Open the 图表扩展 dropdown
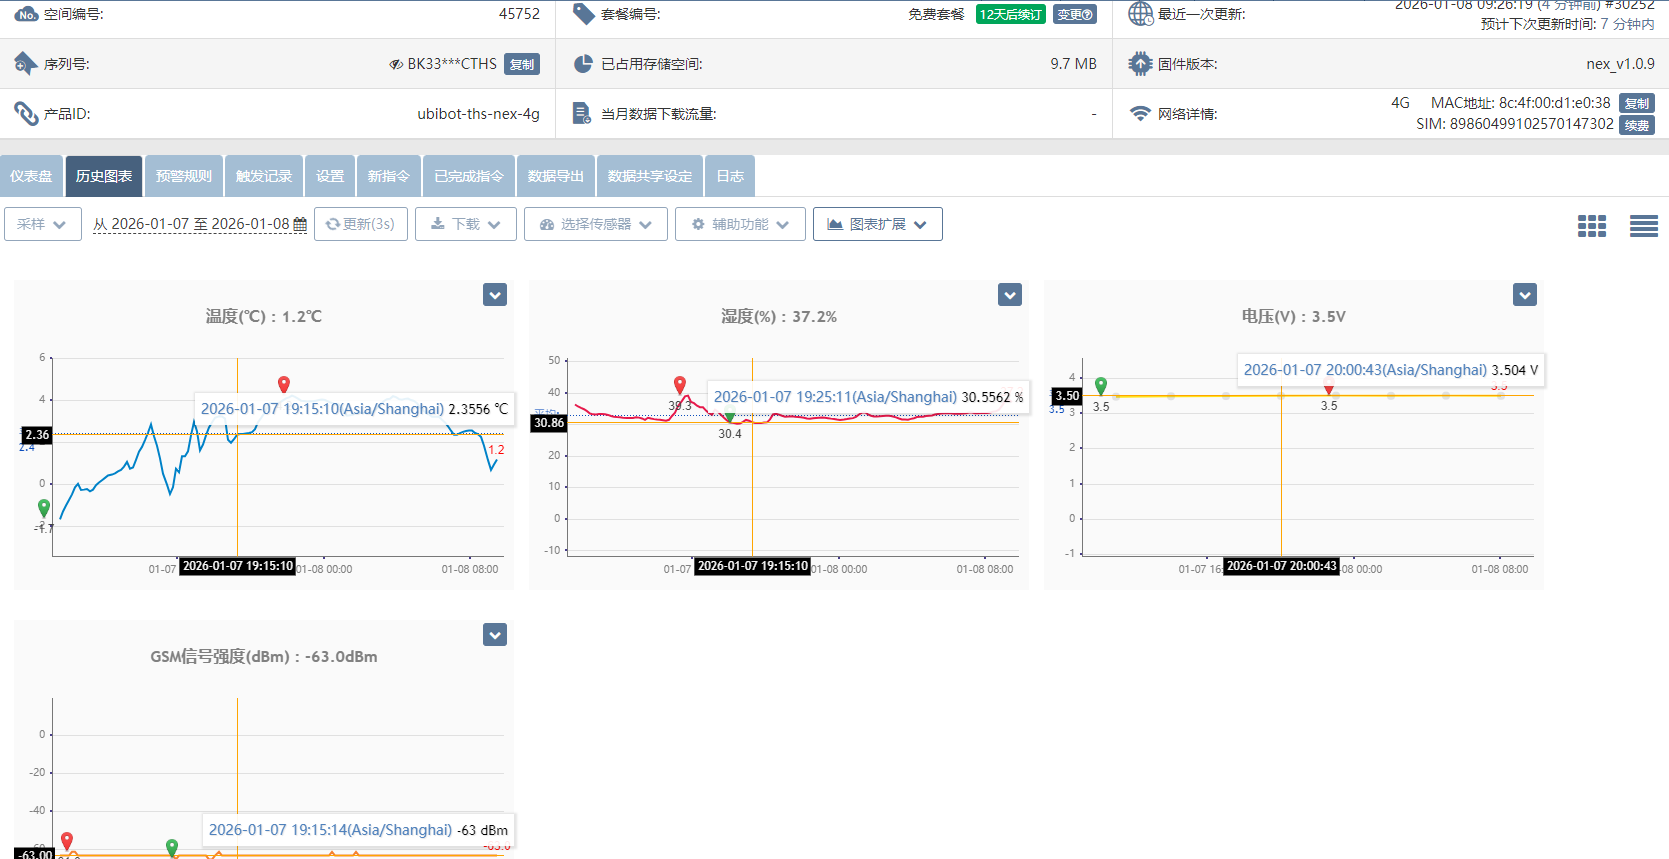Screen dimensions: 1669x859 click(877, 224)
